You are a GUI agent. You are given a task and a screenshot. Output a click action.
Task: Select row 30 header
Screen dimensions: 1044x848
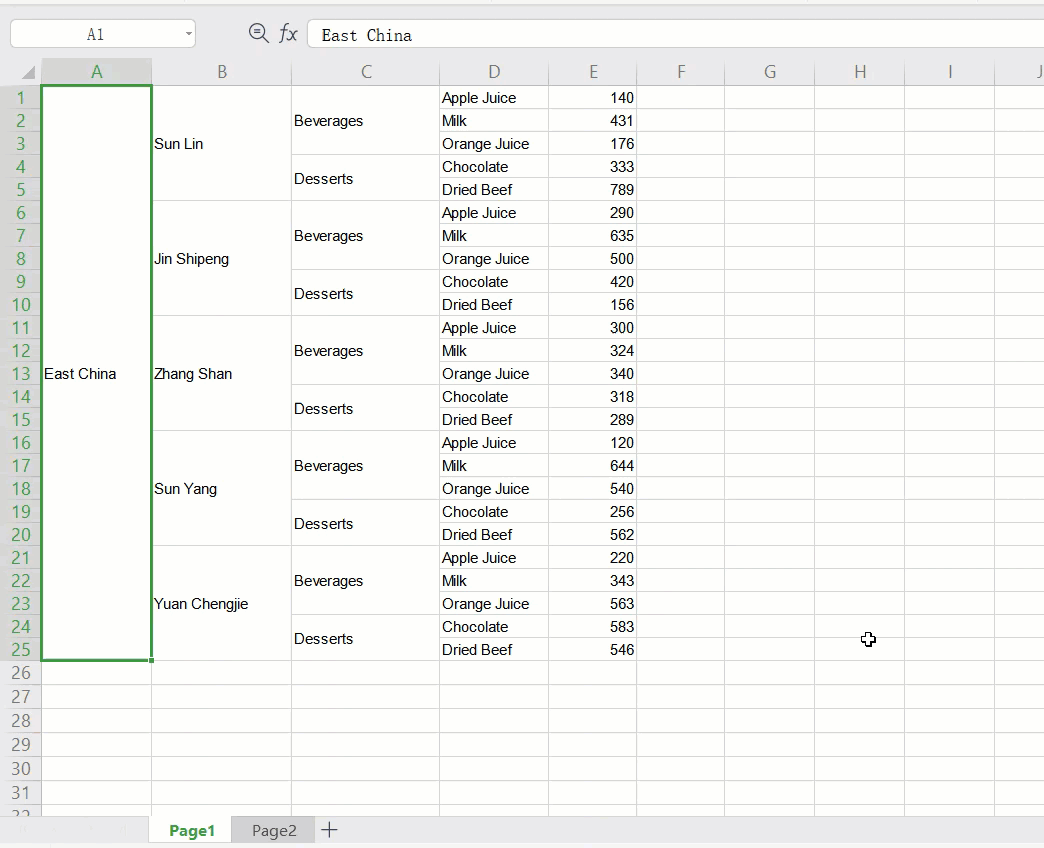pos(21,769)
